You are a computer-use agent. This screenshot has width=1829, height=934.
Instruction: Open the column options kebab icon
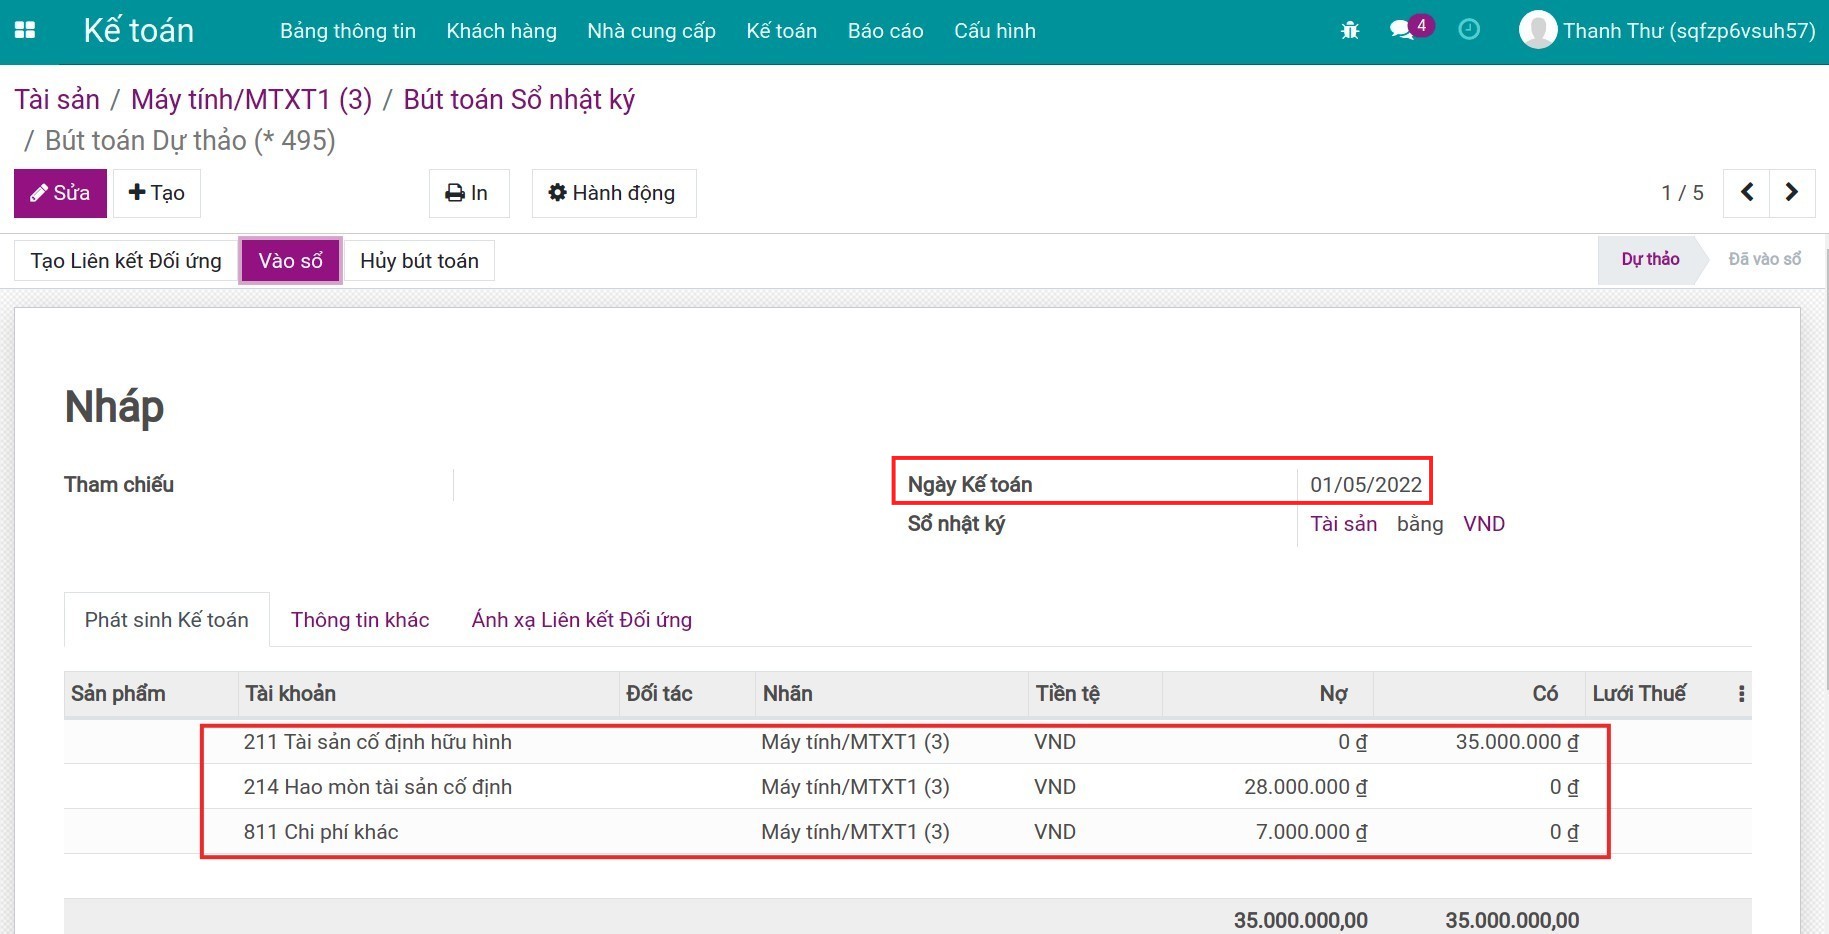point(1741,694)
